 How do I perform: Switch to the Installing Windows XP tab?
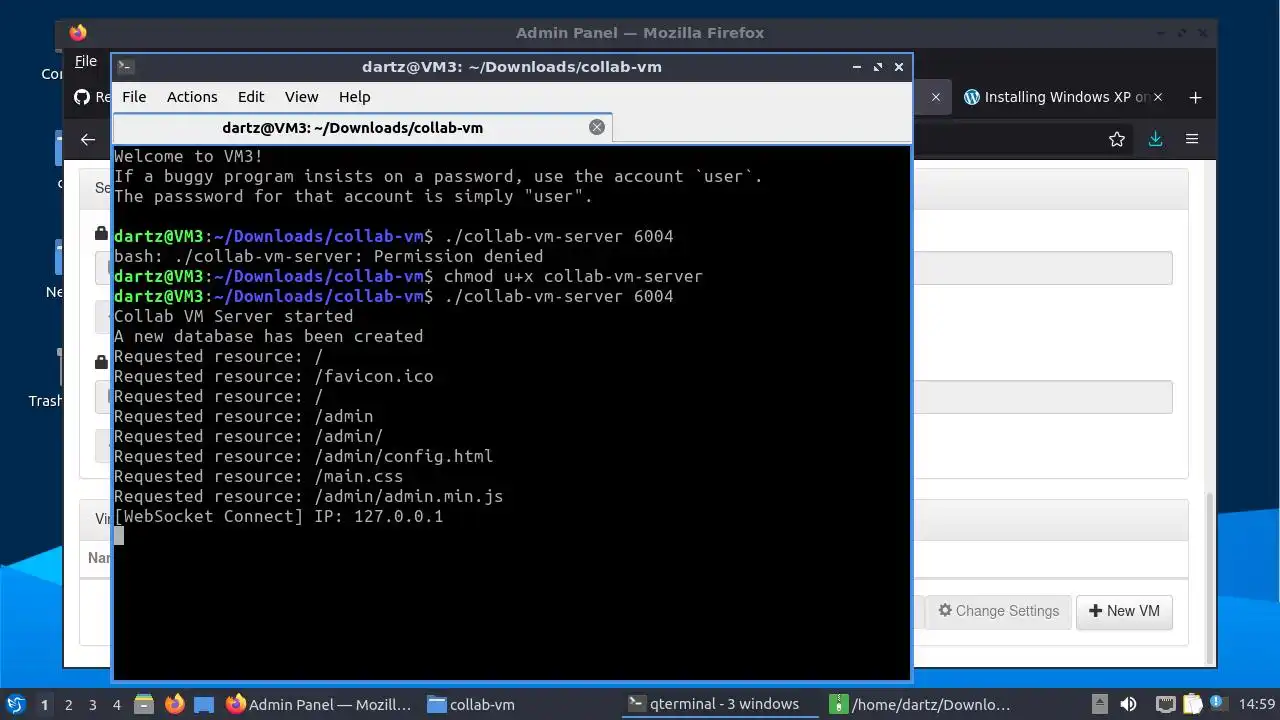pos(1056,97)
